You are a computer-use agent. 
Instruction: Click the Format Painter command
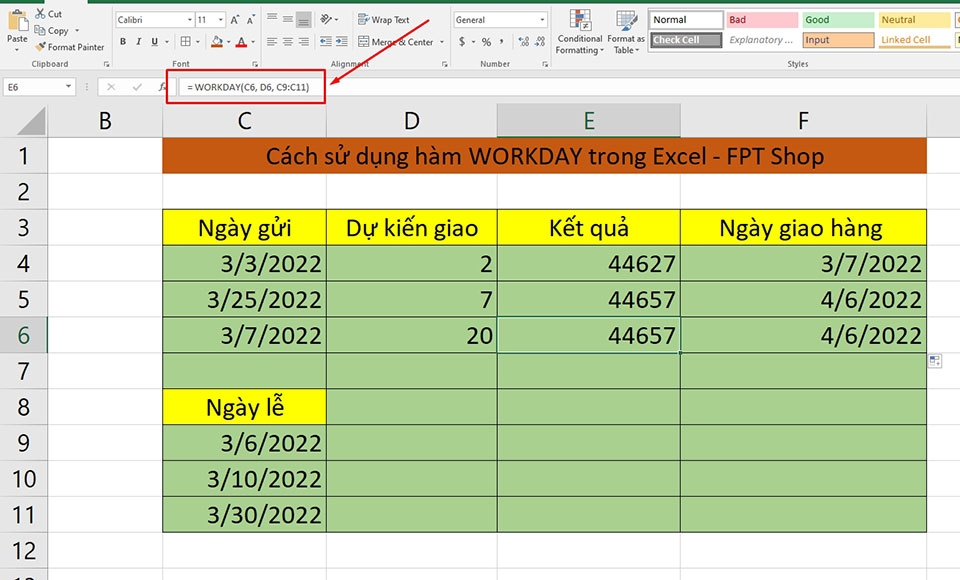click(x=70, y=47)
